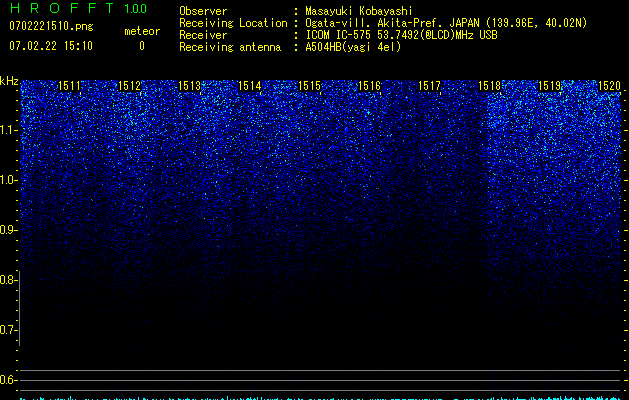Click the 1519 time marker

(x=549, y=86)
